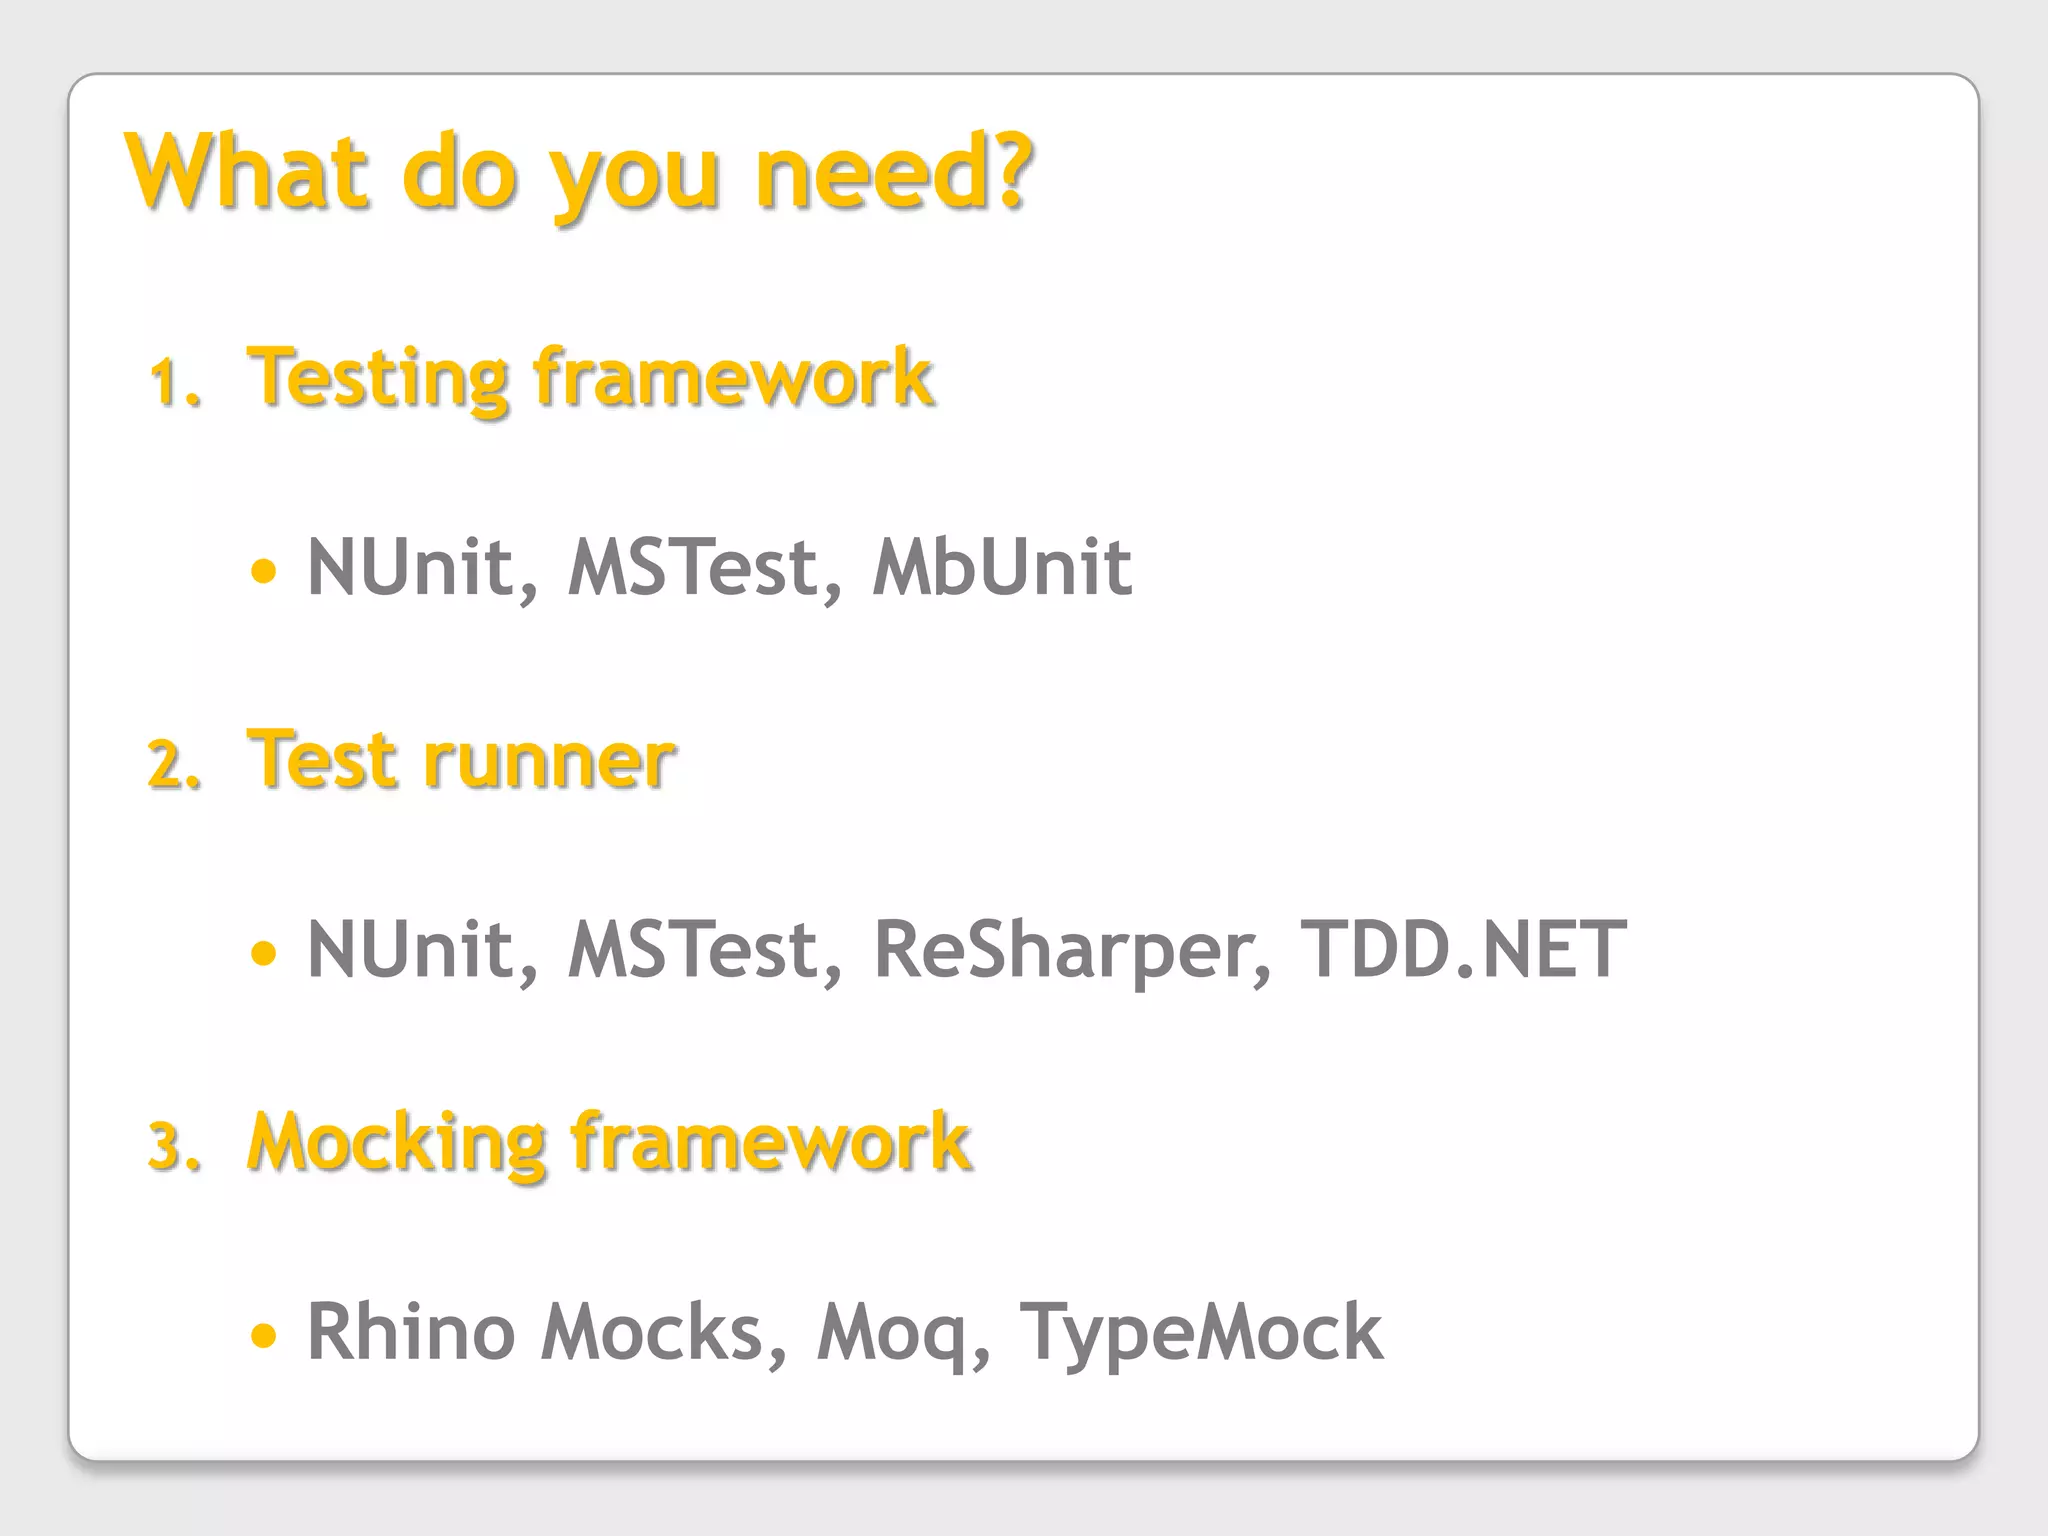Click the number 3 list marker
This screenshot has height=1536, width=2048.
click(174, 1147)
